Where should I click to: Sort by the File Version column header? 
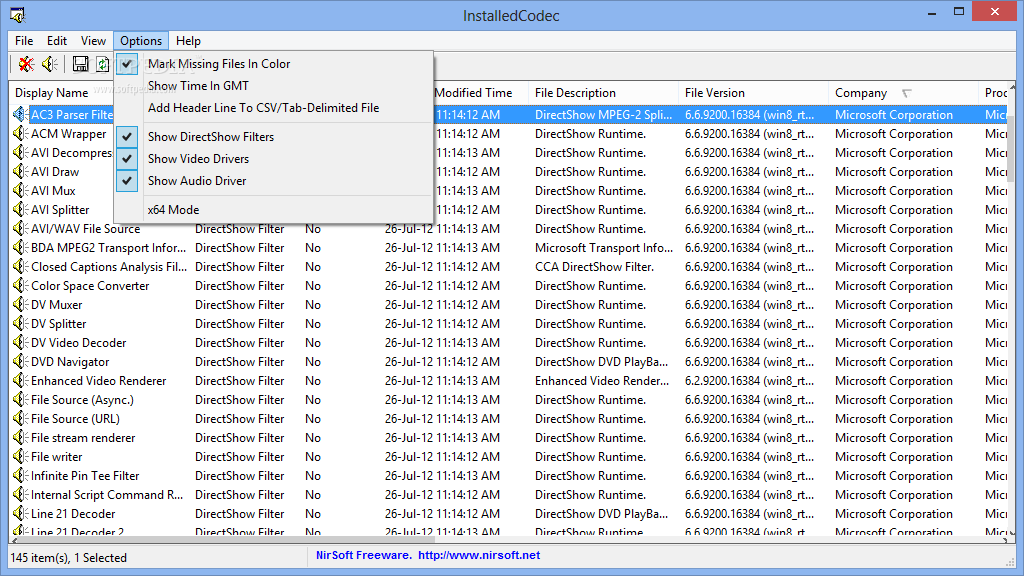tap(754, 93)
